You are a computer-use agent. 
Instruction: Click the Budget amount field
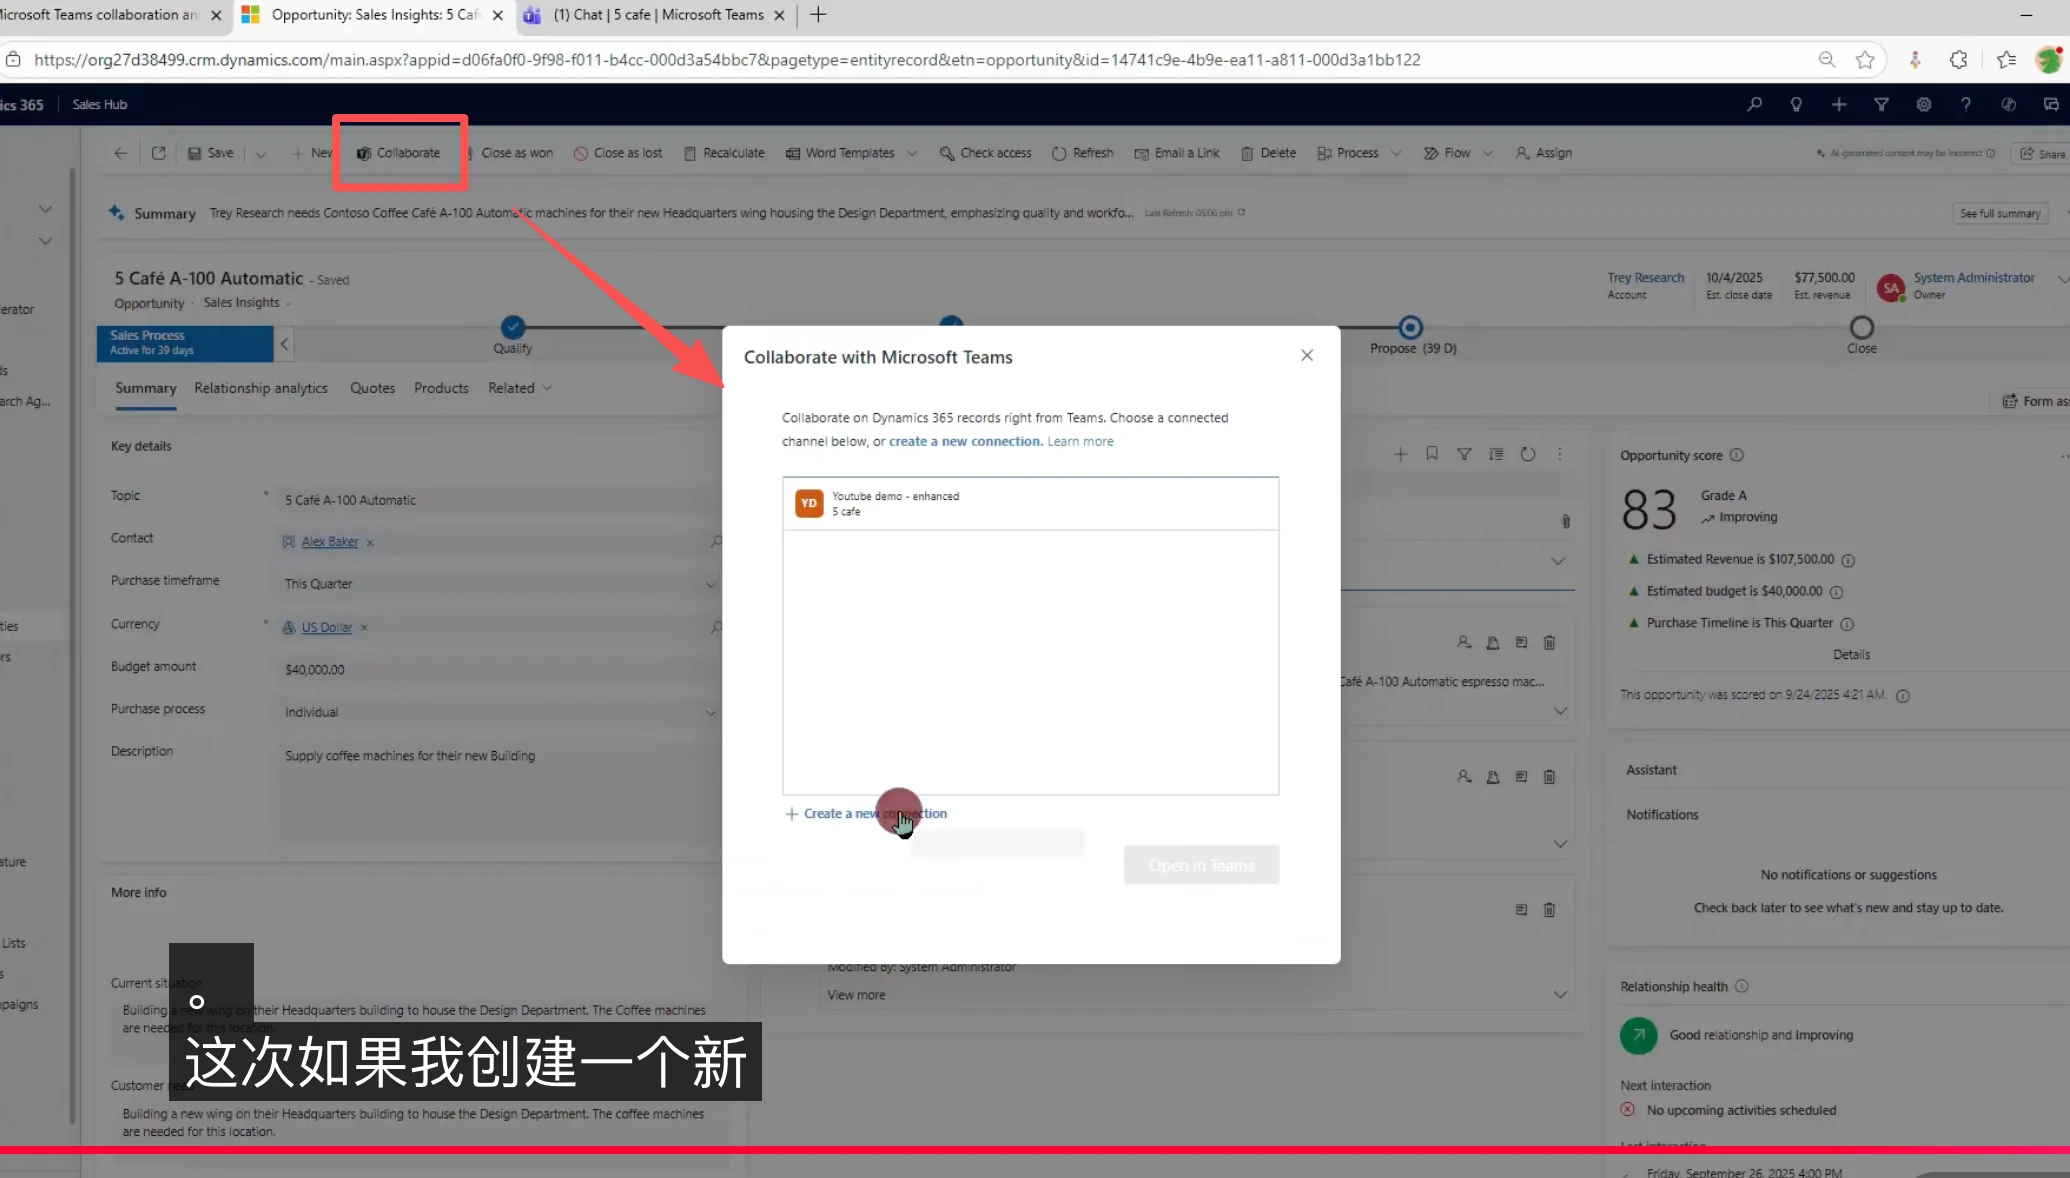click(x=500, y=670)
